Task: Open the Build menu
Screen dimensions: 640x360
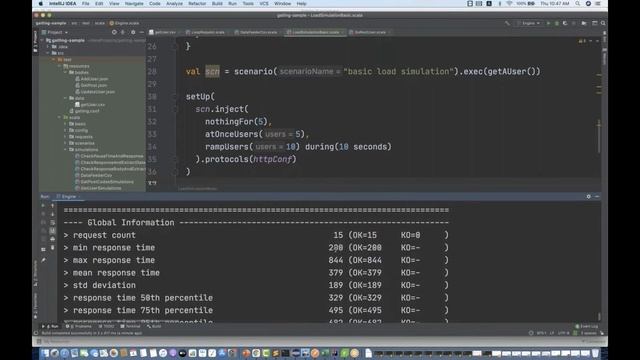Action: 217,4
